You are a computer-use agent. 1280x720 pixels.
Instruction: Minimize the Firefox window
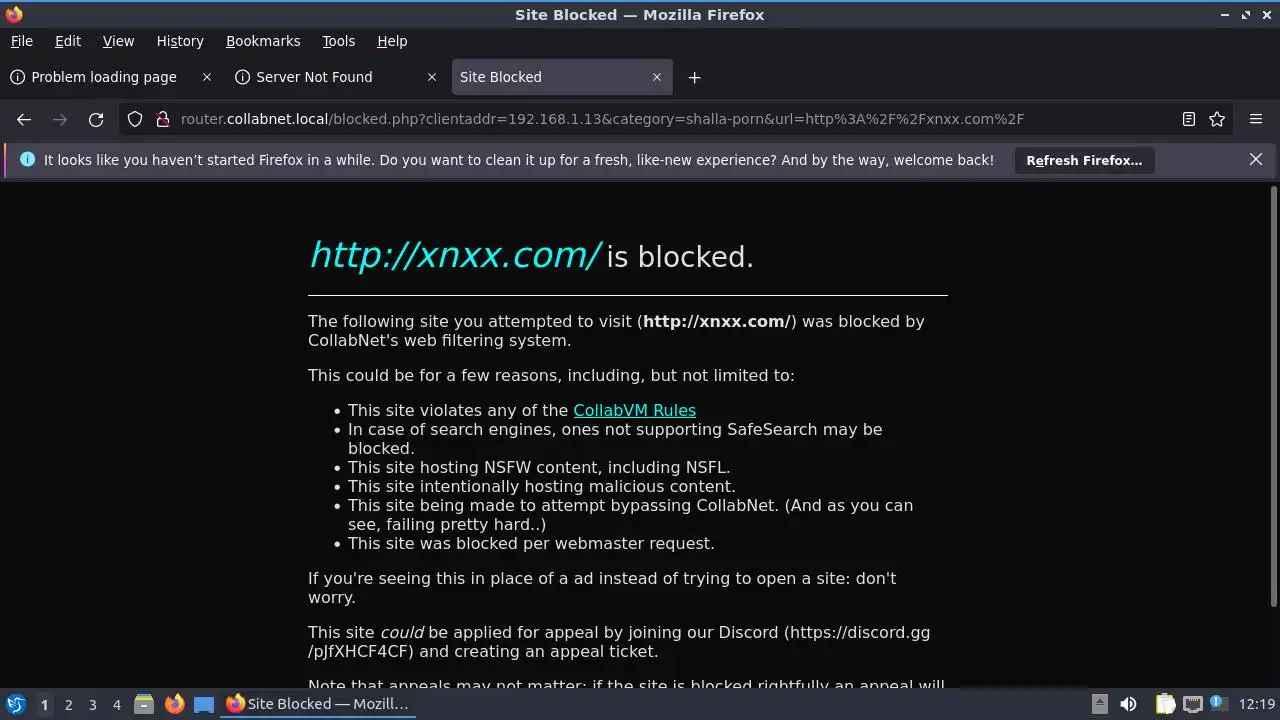[1226, 15]
